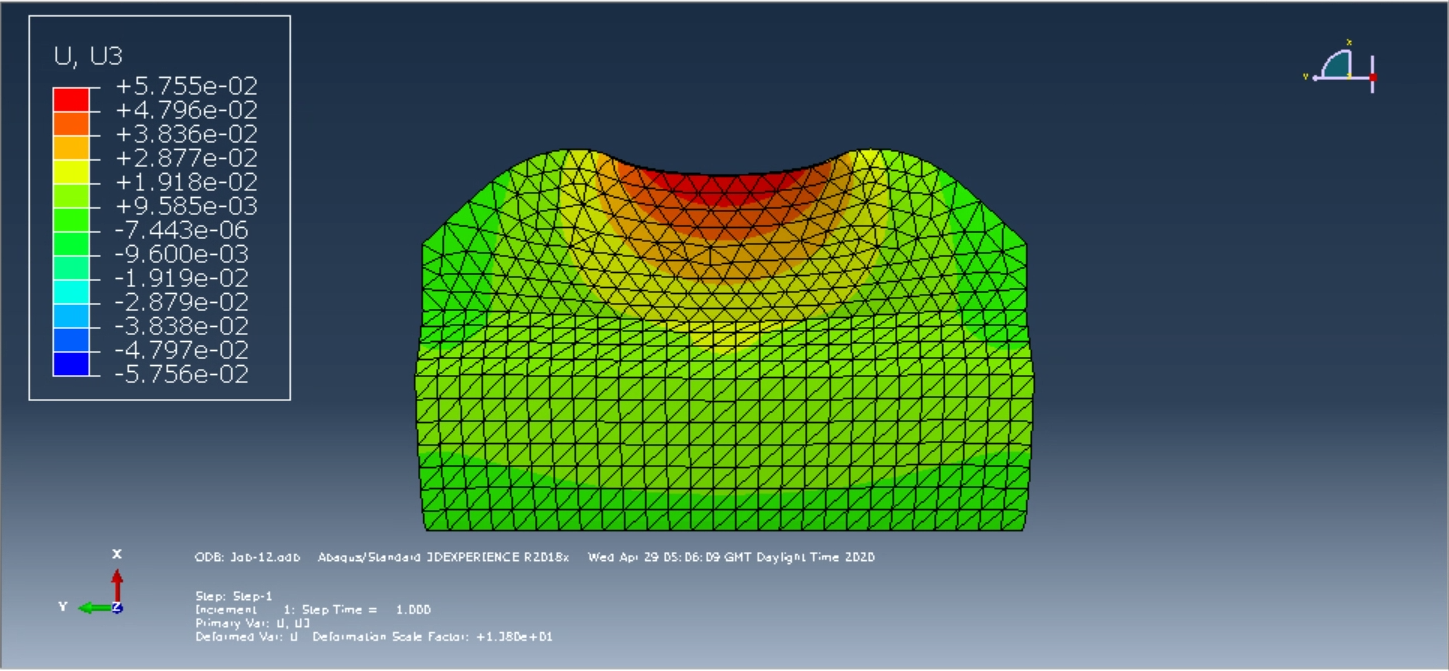This screenshot has height=671, width=1449.
Task: Select the dark blue legend swatch above -5.756e-02
Action: [71, 363]
